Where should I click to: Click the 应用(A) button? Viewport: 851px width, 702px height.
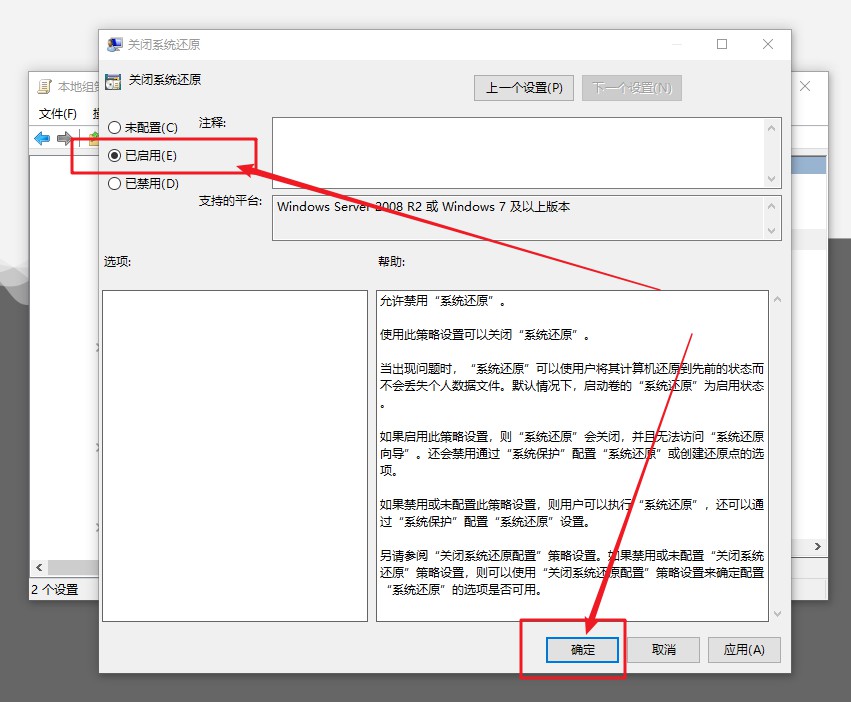pos(743,649)
